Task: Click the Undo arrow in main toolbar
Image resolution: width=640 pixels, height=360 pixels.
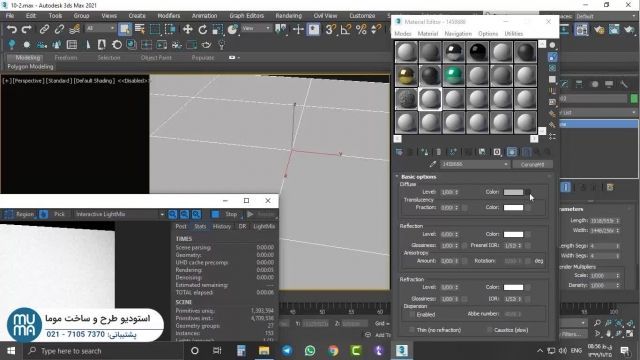Action: click(12, 29)
